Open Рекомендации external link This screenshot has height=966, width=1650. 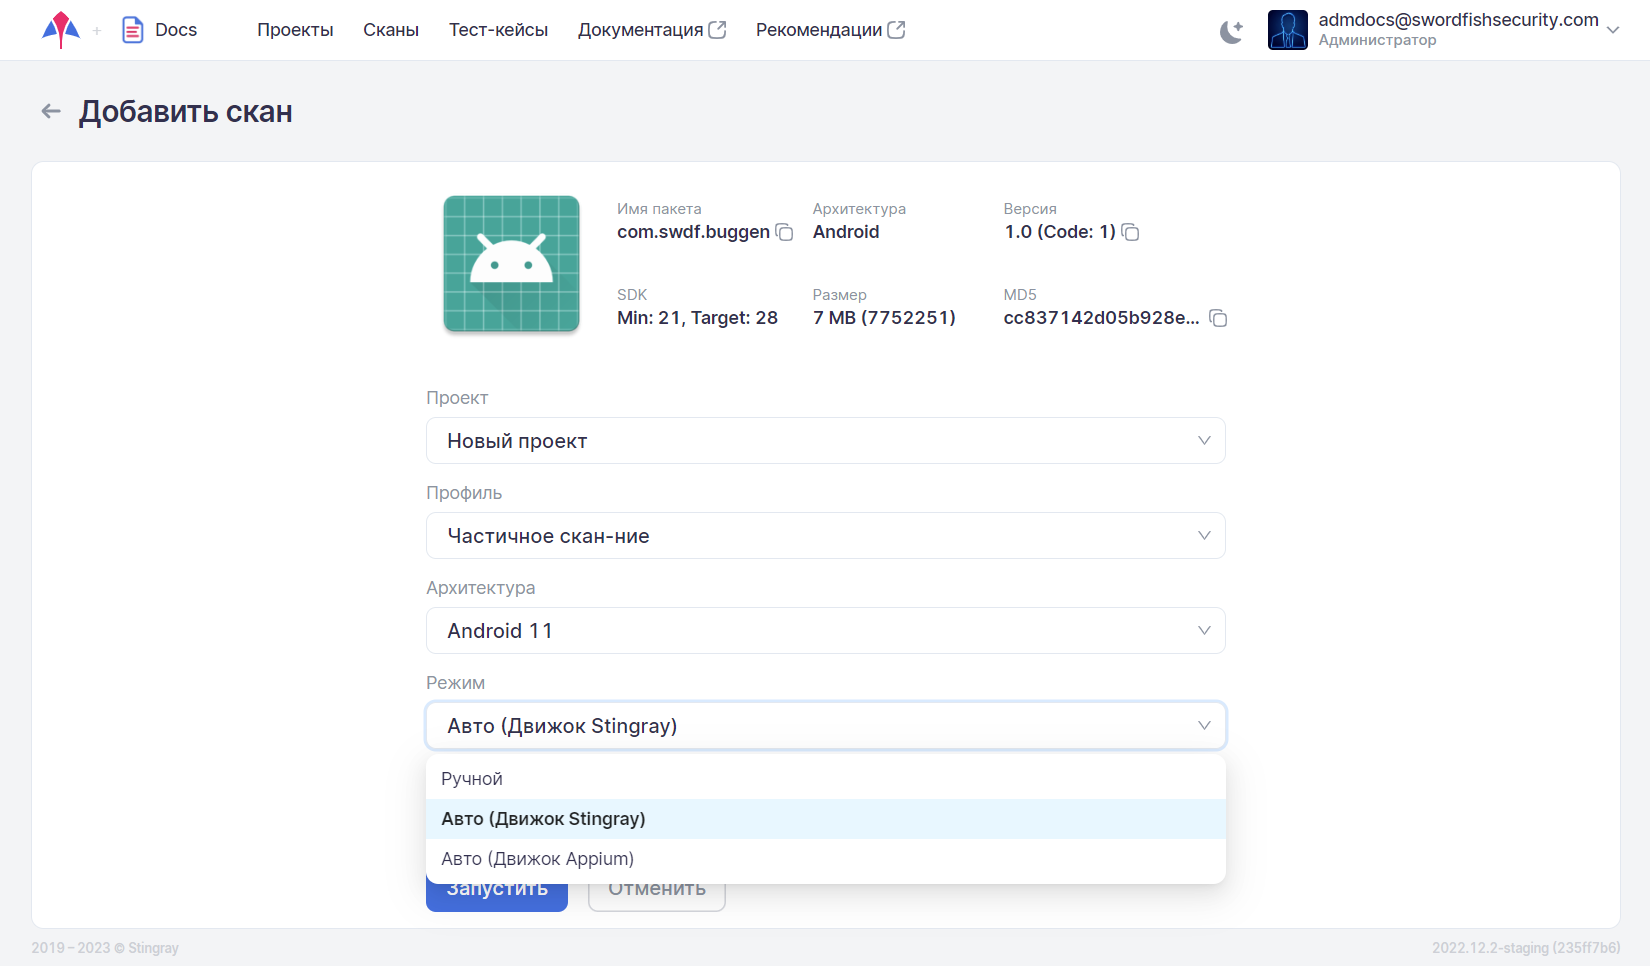[x=829, y=30]
